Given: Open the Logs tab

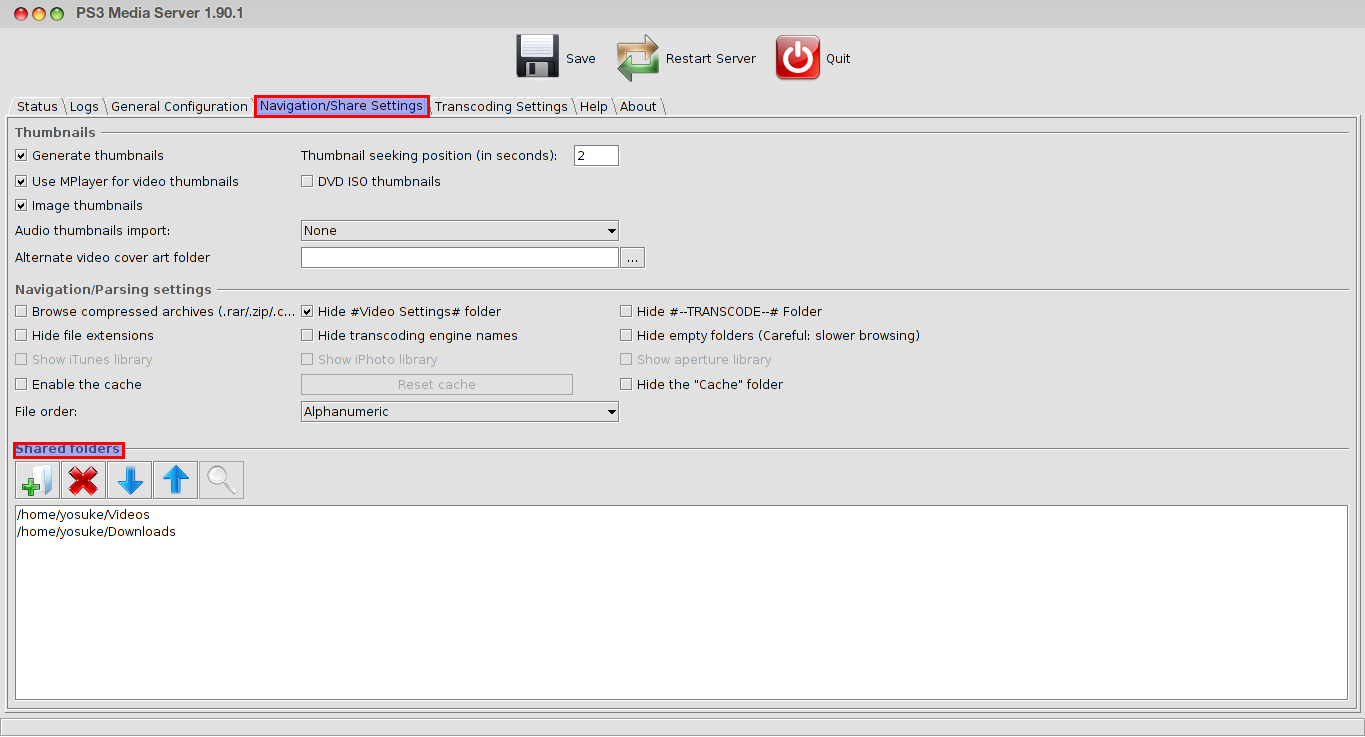Looking at the screenshot, I should pos(84,106).
